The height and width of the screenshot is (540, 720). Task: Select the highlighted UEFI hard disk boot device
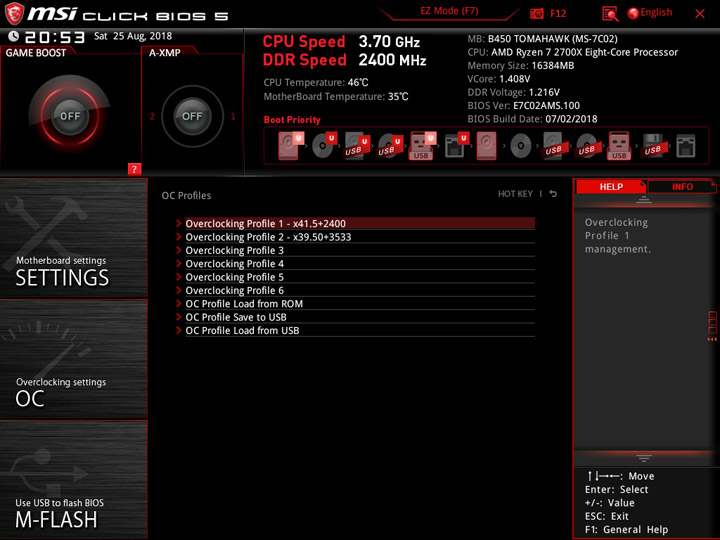pyautogui.click(x=290, y=146)
